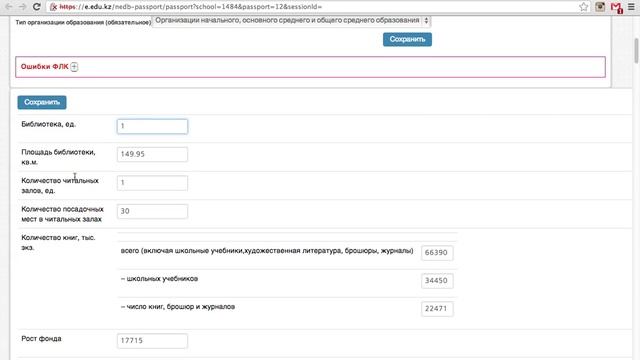Open the Chrome hamburger menu

631,7
